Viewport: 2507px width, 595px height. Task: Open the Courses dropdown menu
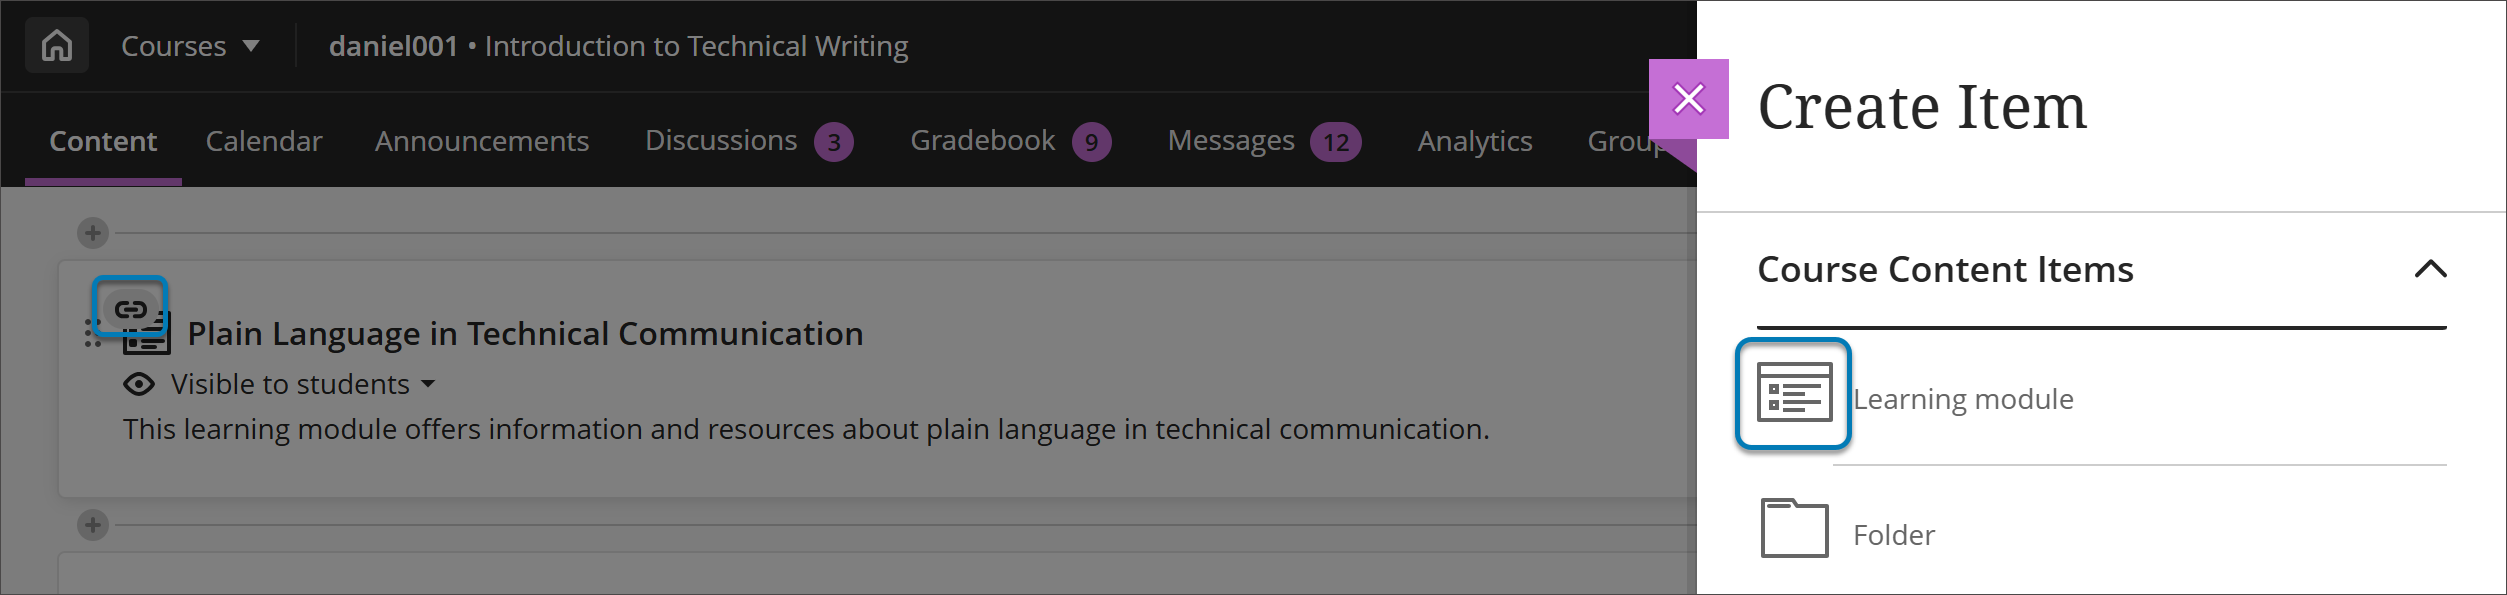[x=190, y=46]
